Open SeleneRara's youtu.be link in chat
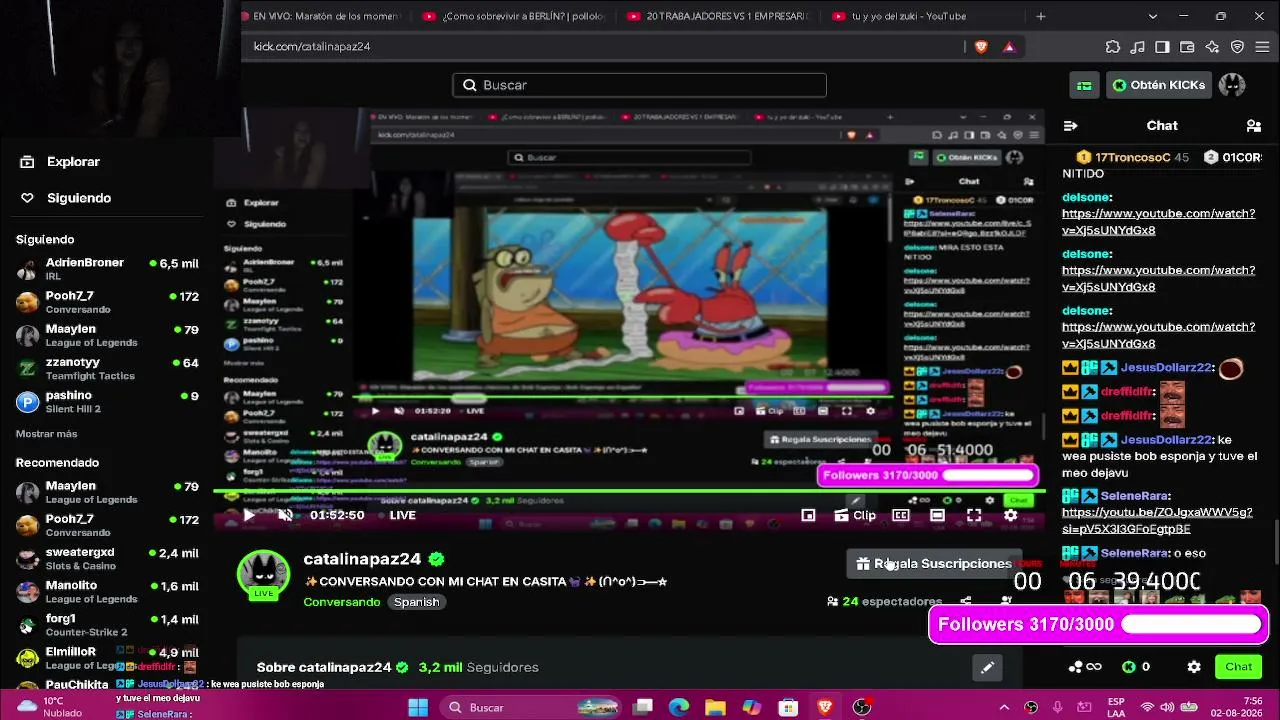 click(1157, 521)
